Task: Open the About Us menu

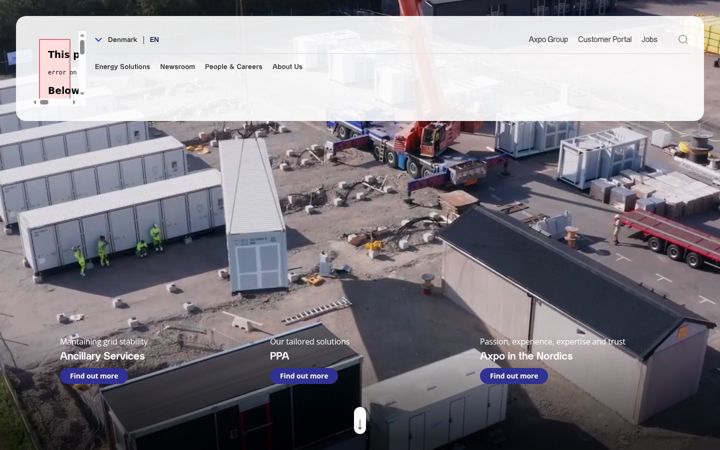Action: 287,67
